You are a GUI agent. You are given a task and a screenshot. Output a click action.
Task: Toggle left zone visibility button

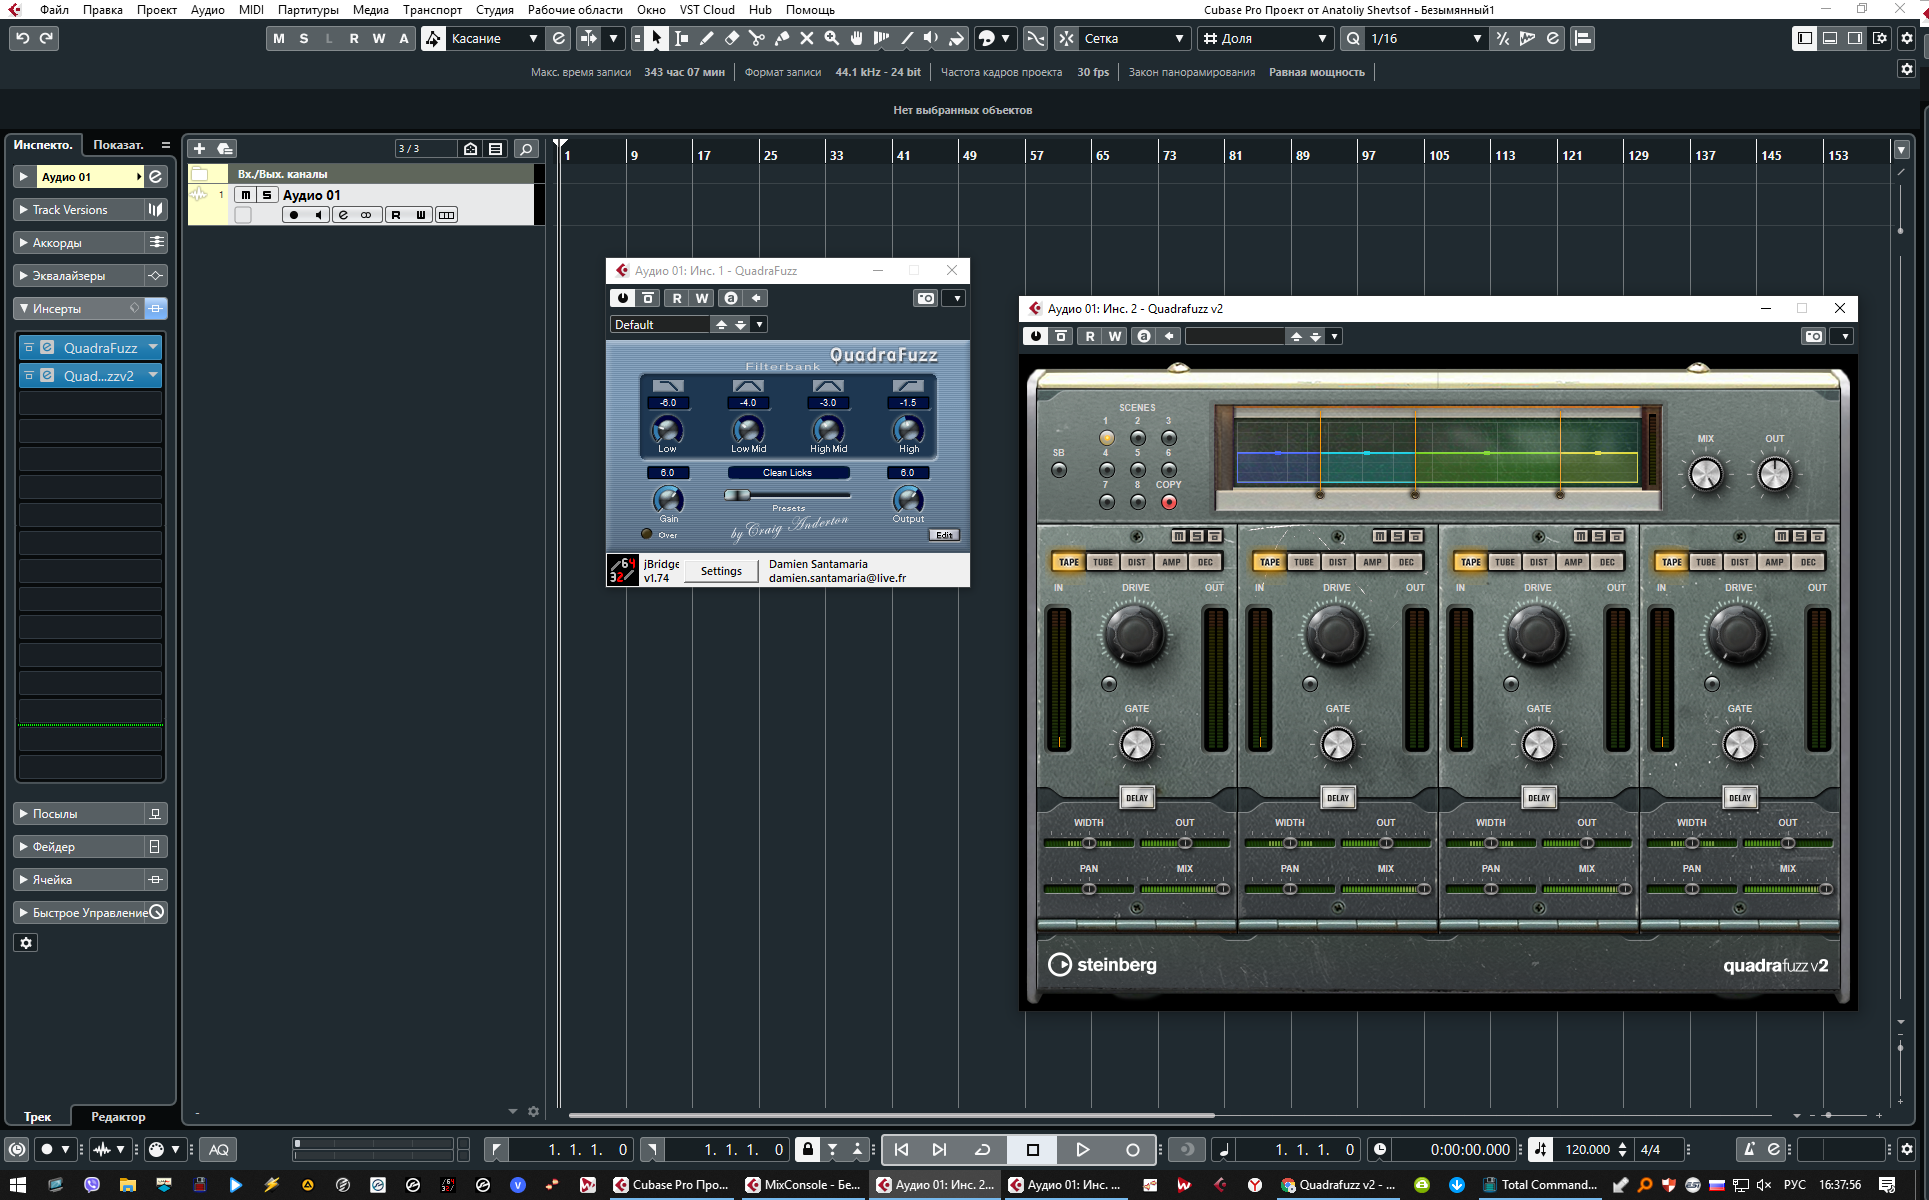point(1804,38)
